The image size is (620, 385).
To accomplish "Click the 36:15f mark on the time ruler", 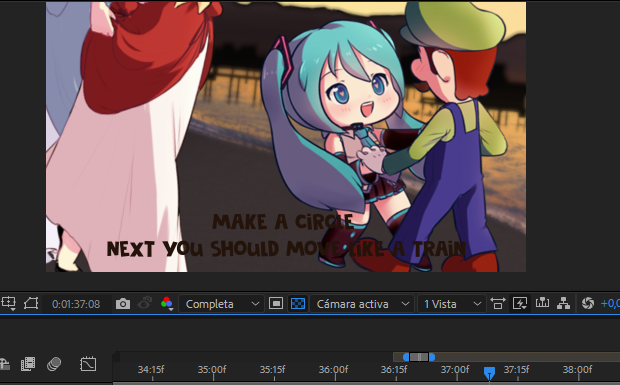I will click(394, 370).
